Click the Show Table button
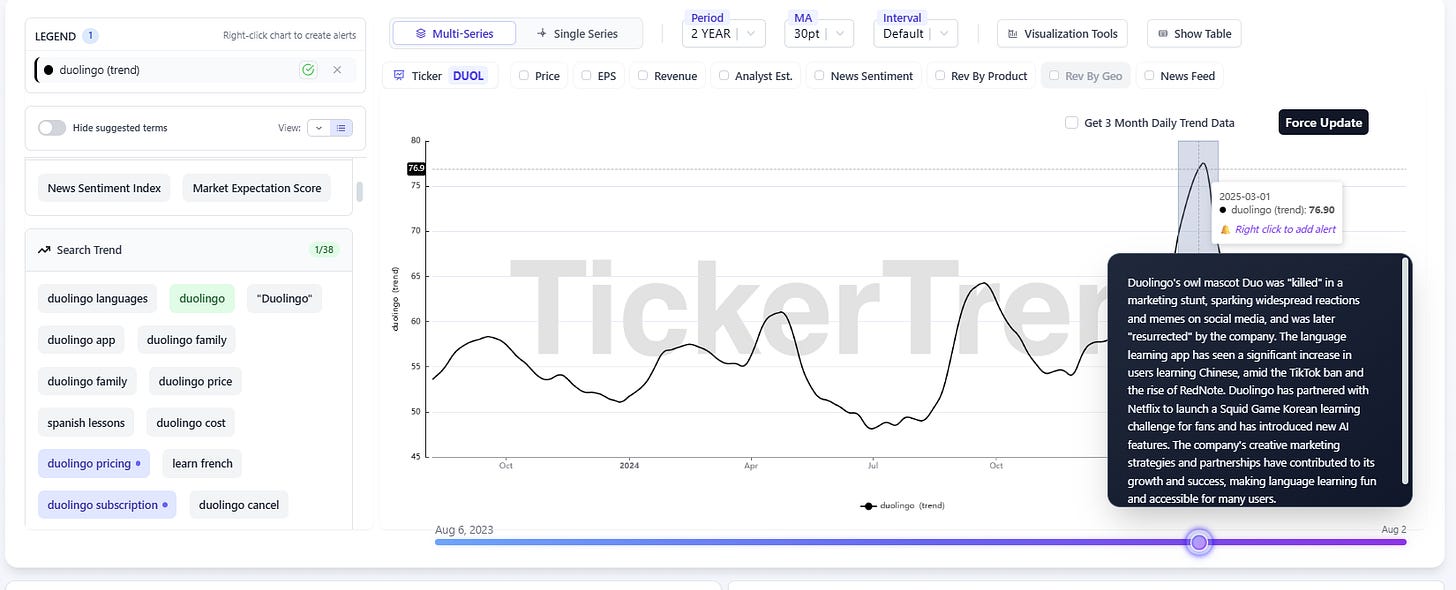The width and height of the screenshot is (1456, 590). pyautogui.click(x=1194, y=33)
